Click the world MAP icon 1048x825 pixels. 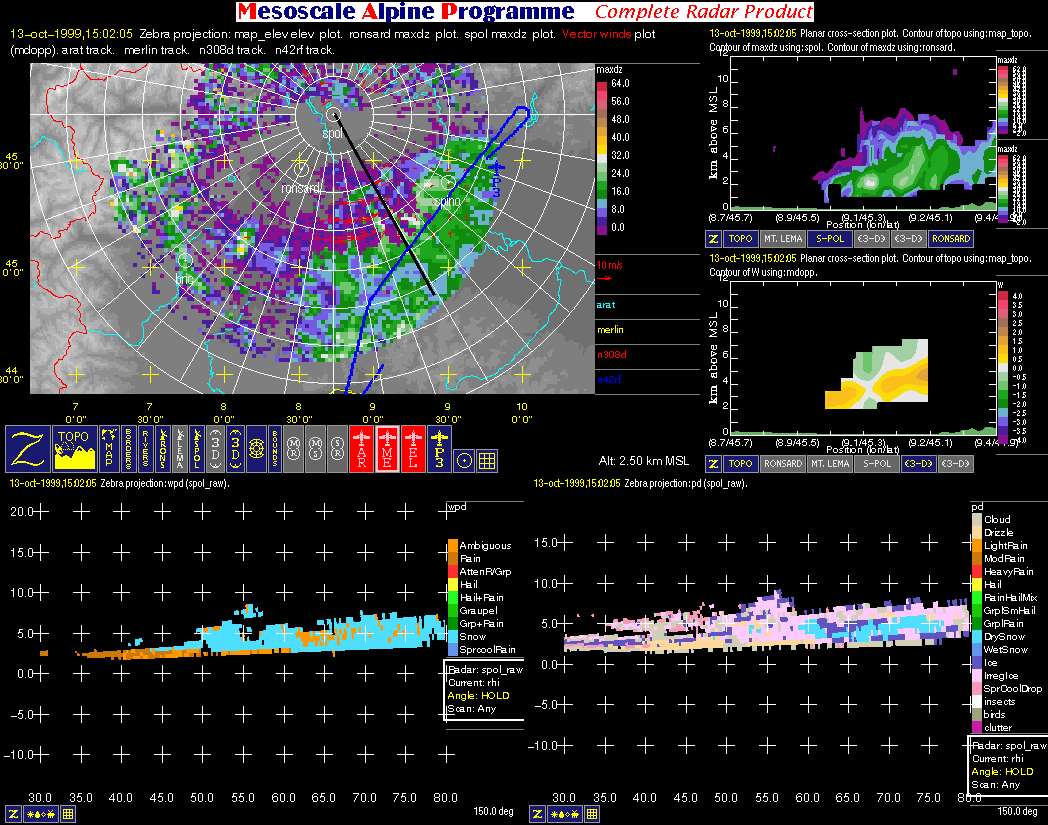pyautogui.click(x=108, y=448)
